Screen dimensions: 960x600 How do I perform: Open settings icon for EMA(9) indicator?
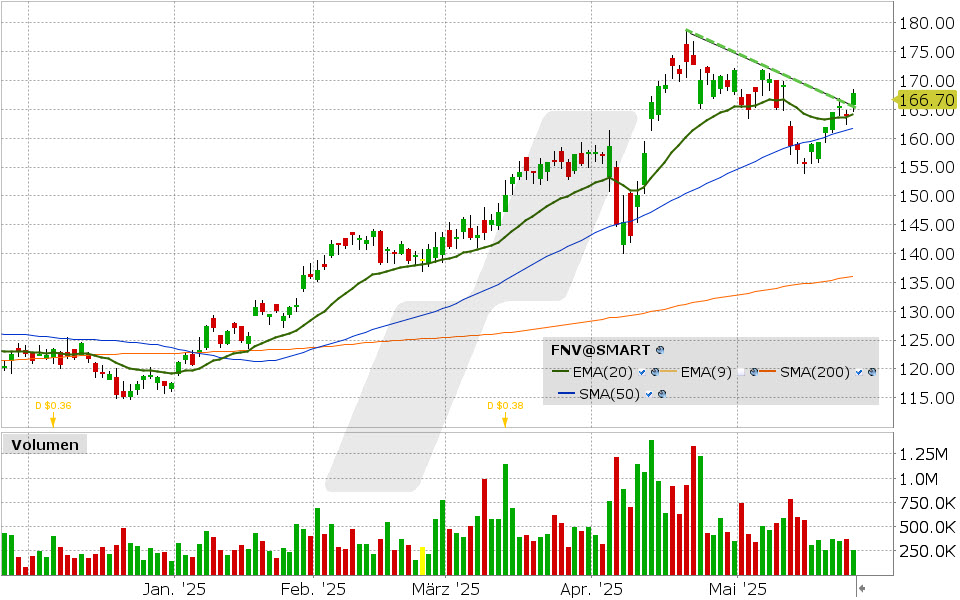click(x=754, y=372)
